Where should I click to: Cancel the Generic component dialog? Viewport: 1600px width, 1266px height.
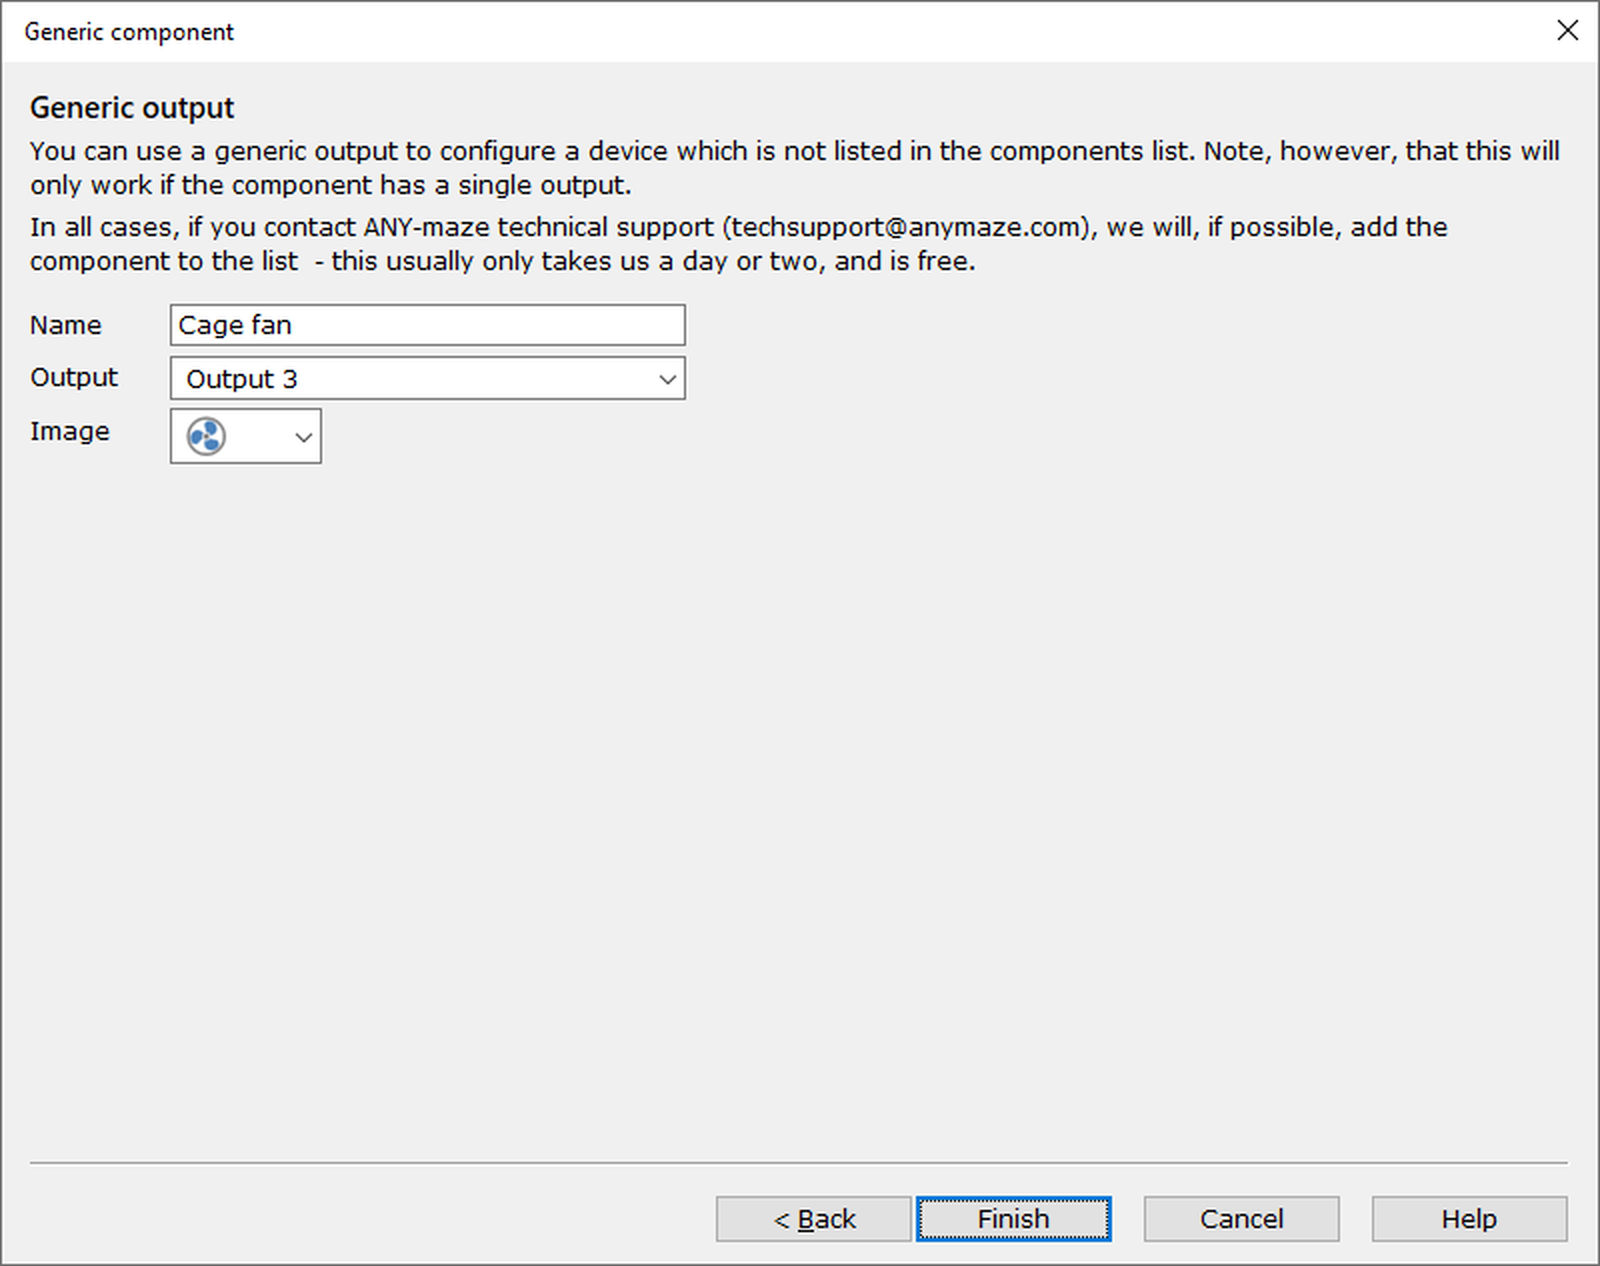[1241, 1219]
